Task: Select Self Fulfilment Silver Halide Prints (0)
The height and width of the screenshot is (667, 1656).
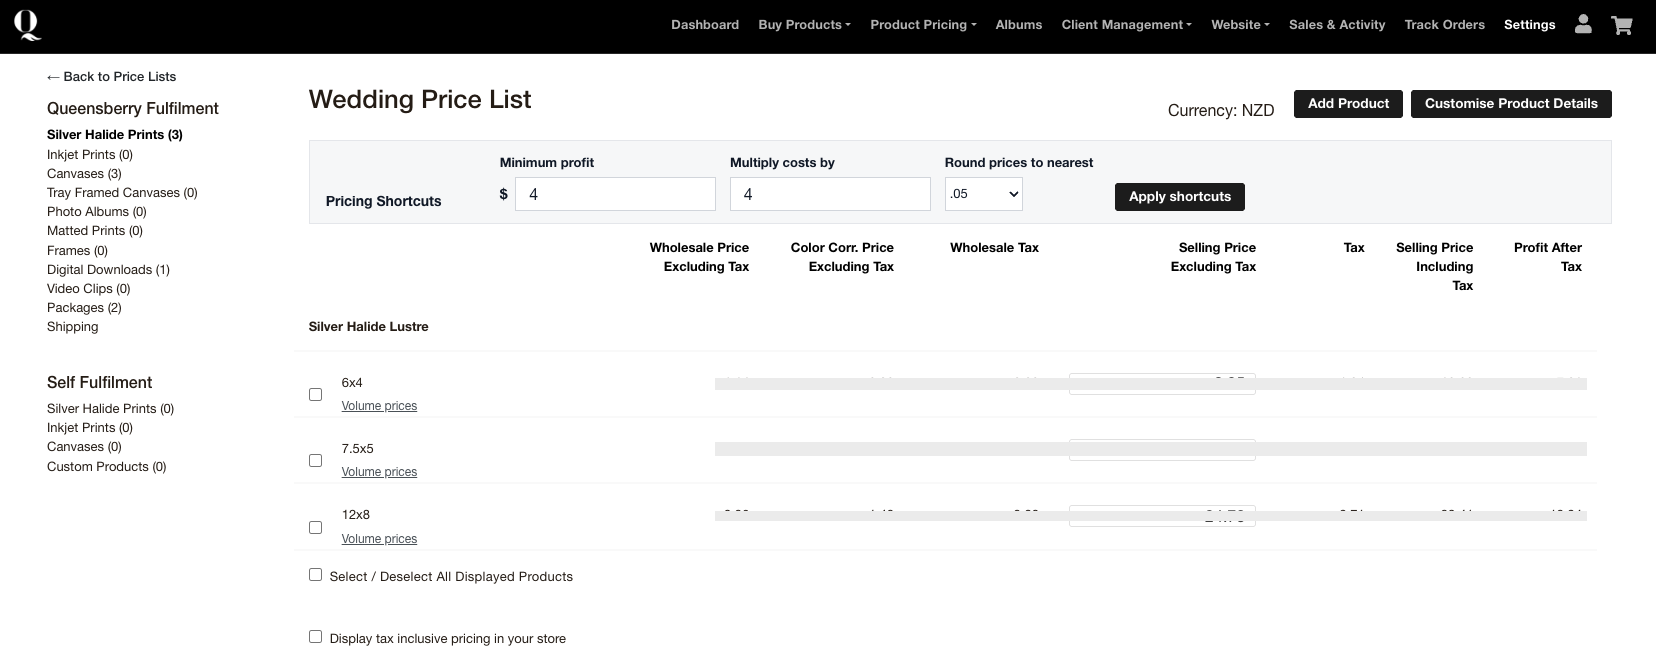Action: (x=111, y=409)
